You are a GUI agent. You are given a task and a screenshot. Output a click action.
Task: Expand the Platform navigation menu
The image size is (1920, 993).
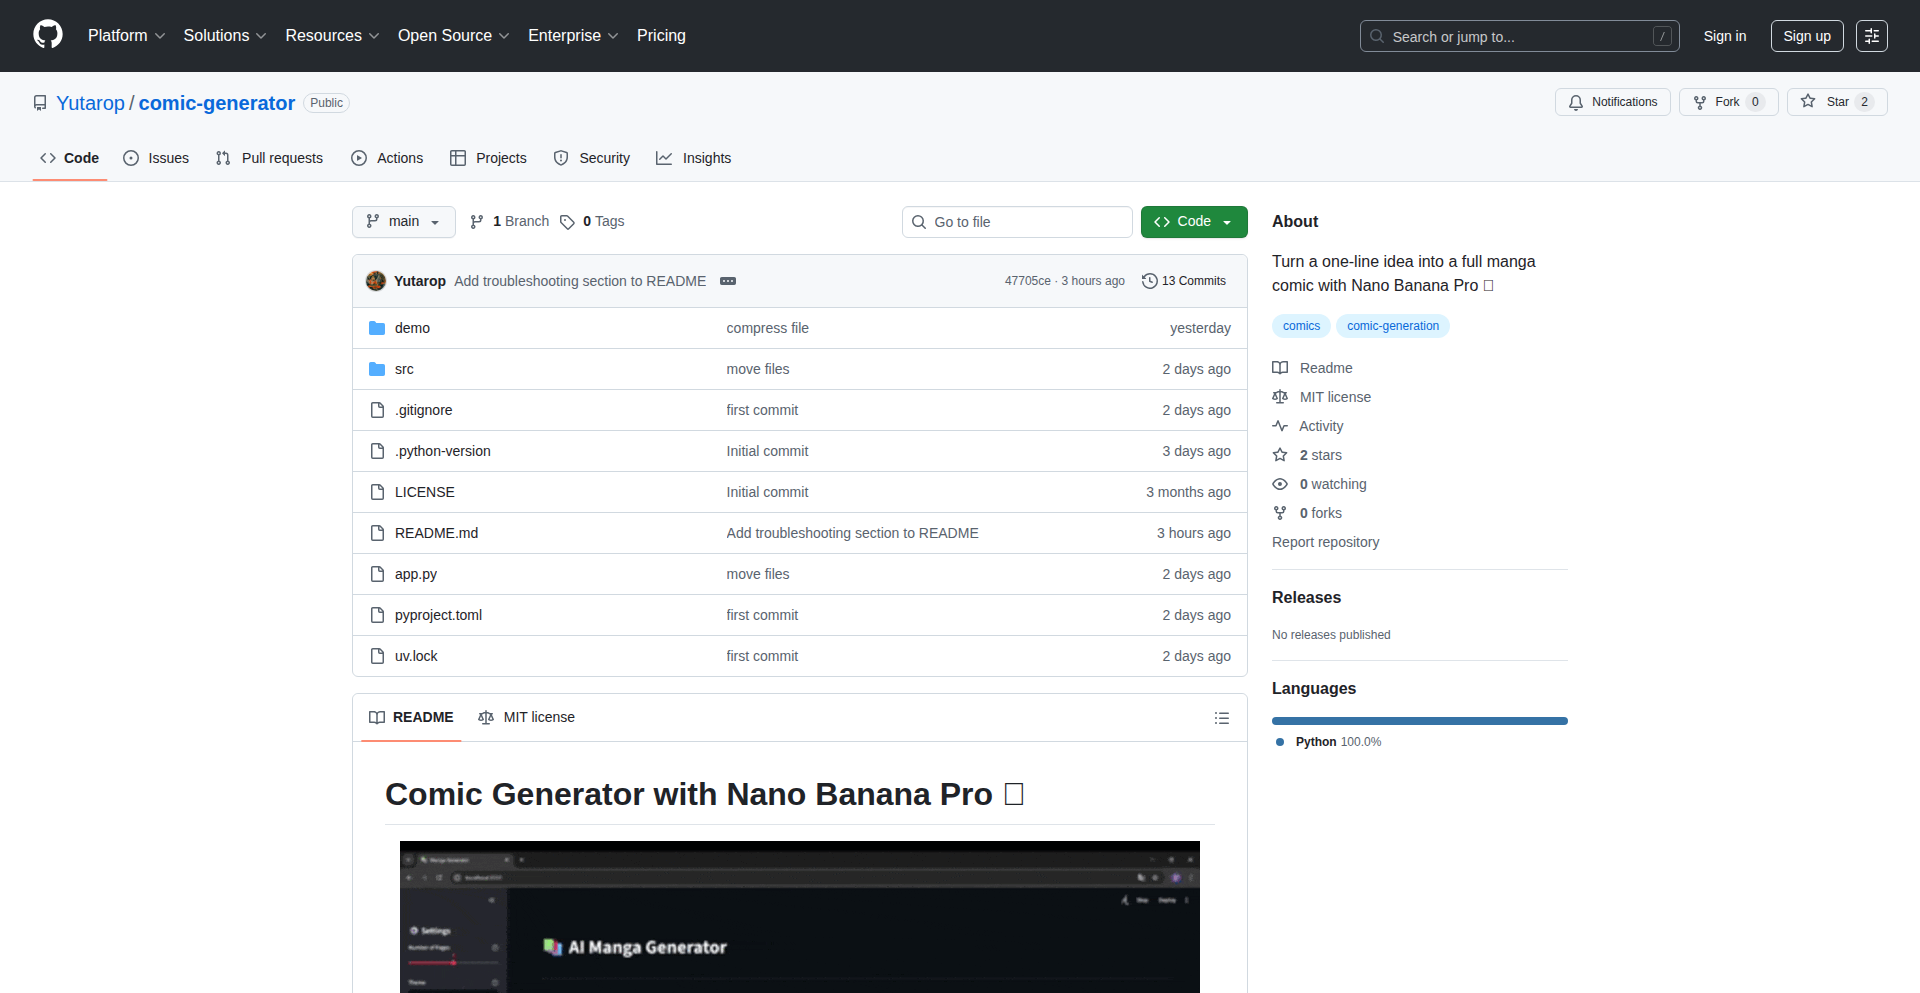coord(126,36)
